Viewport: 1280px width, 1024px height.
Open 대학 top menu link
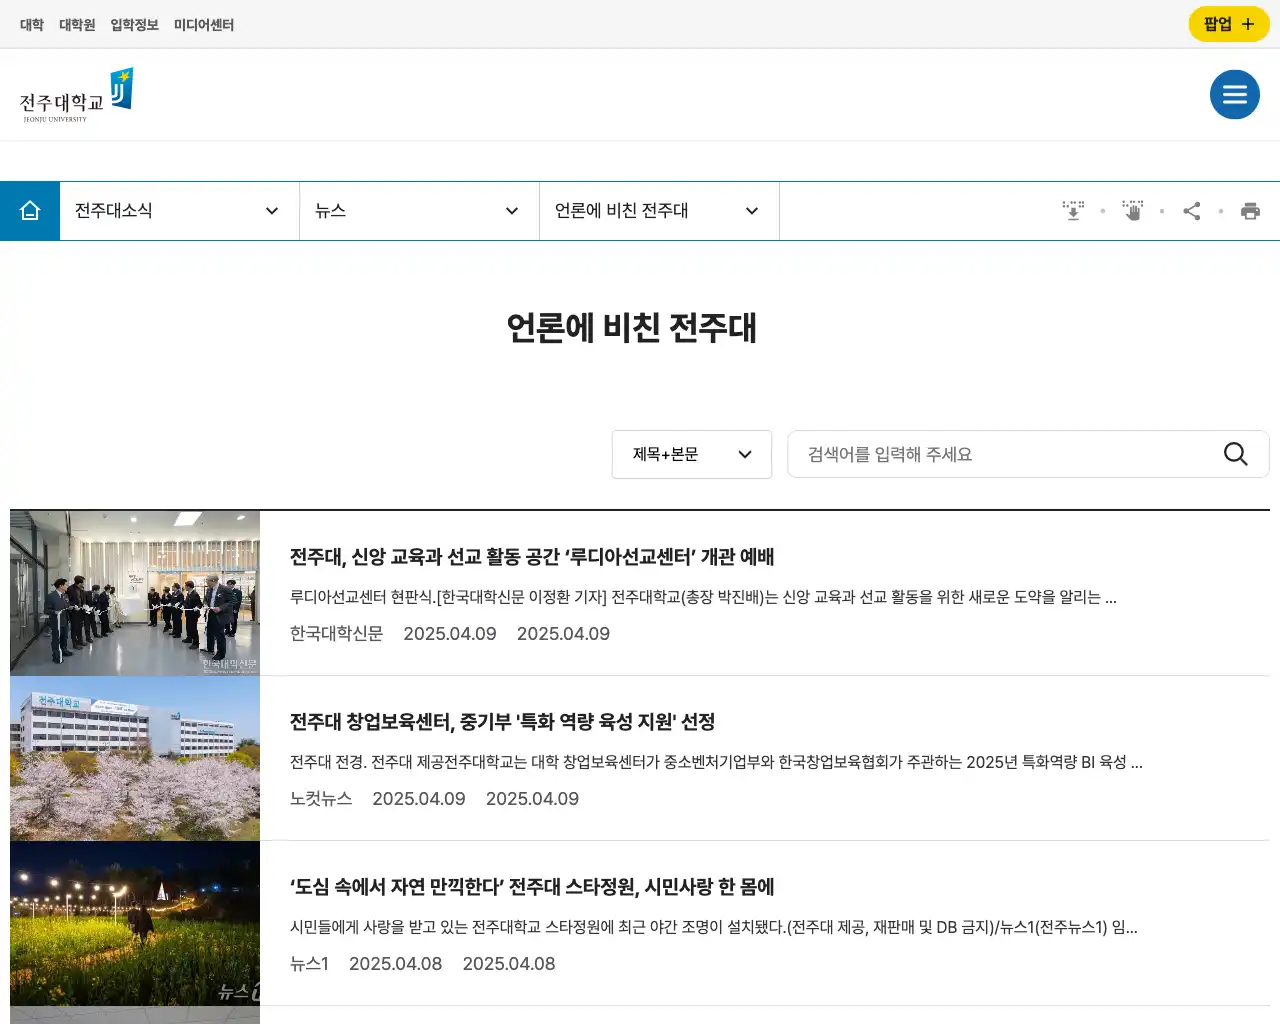[32, 25]
